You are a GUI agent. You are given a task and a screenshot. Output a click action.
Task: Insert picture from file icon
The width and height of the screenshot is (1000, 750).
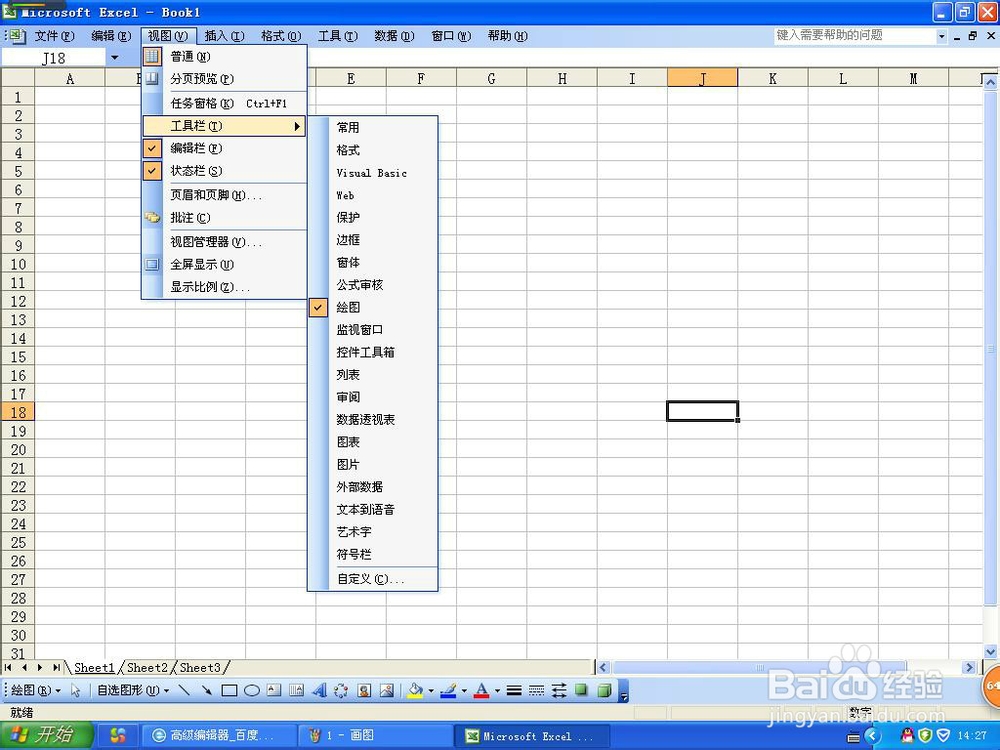(x=386, y=690)
